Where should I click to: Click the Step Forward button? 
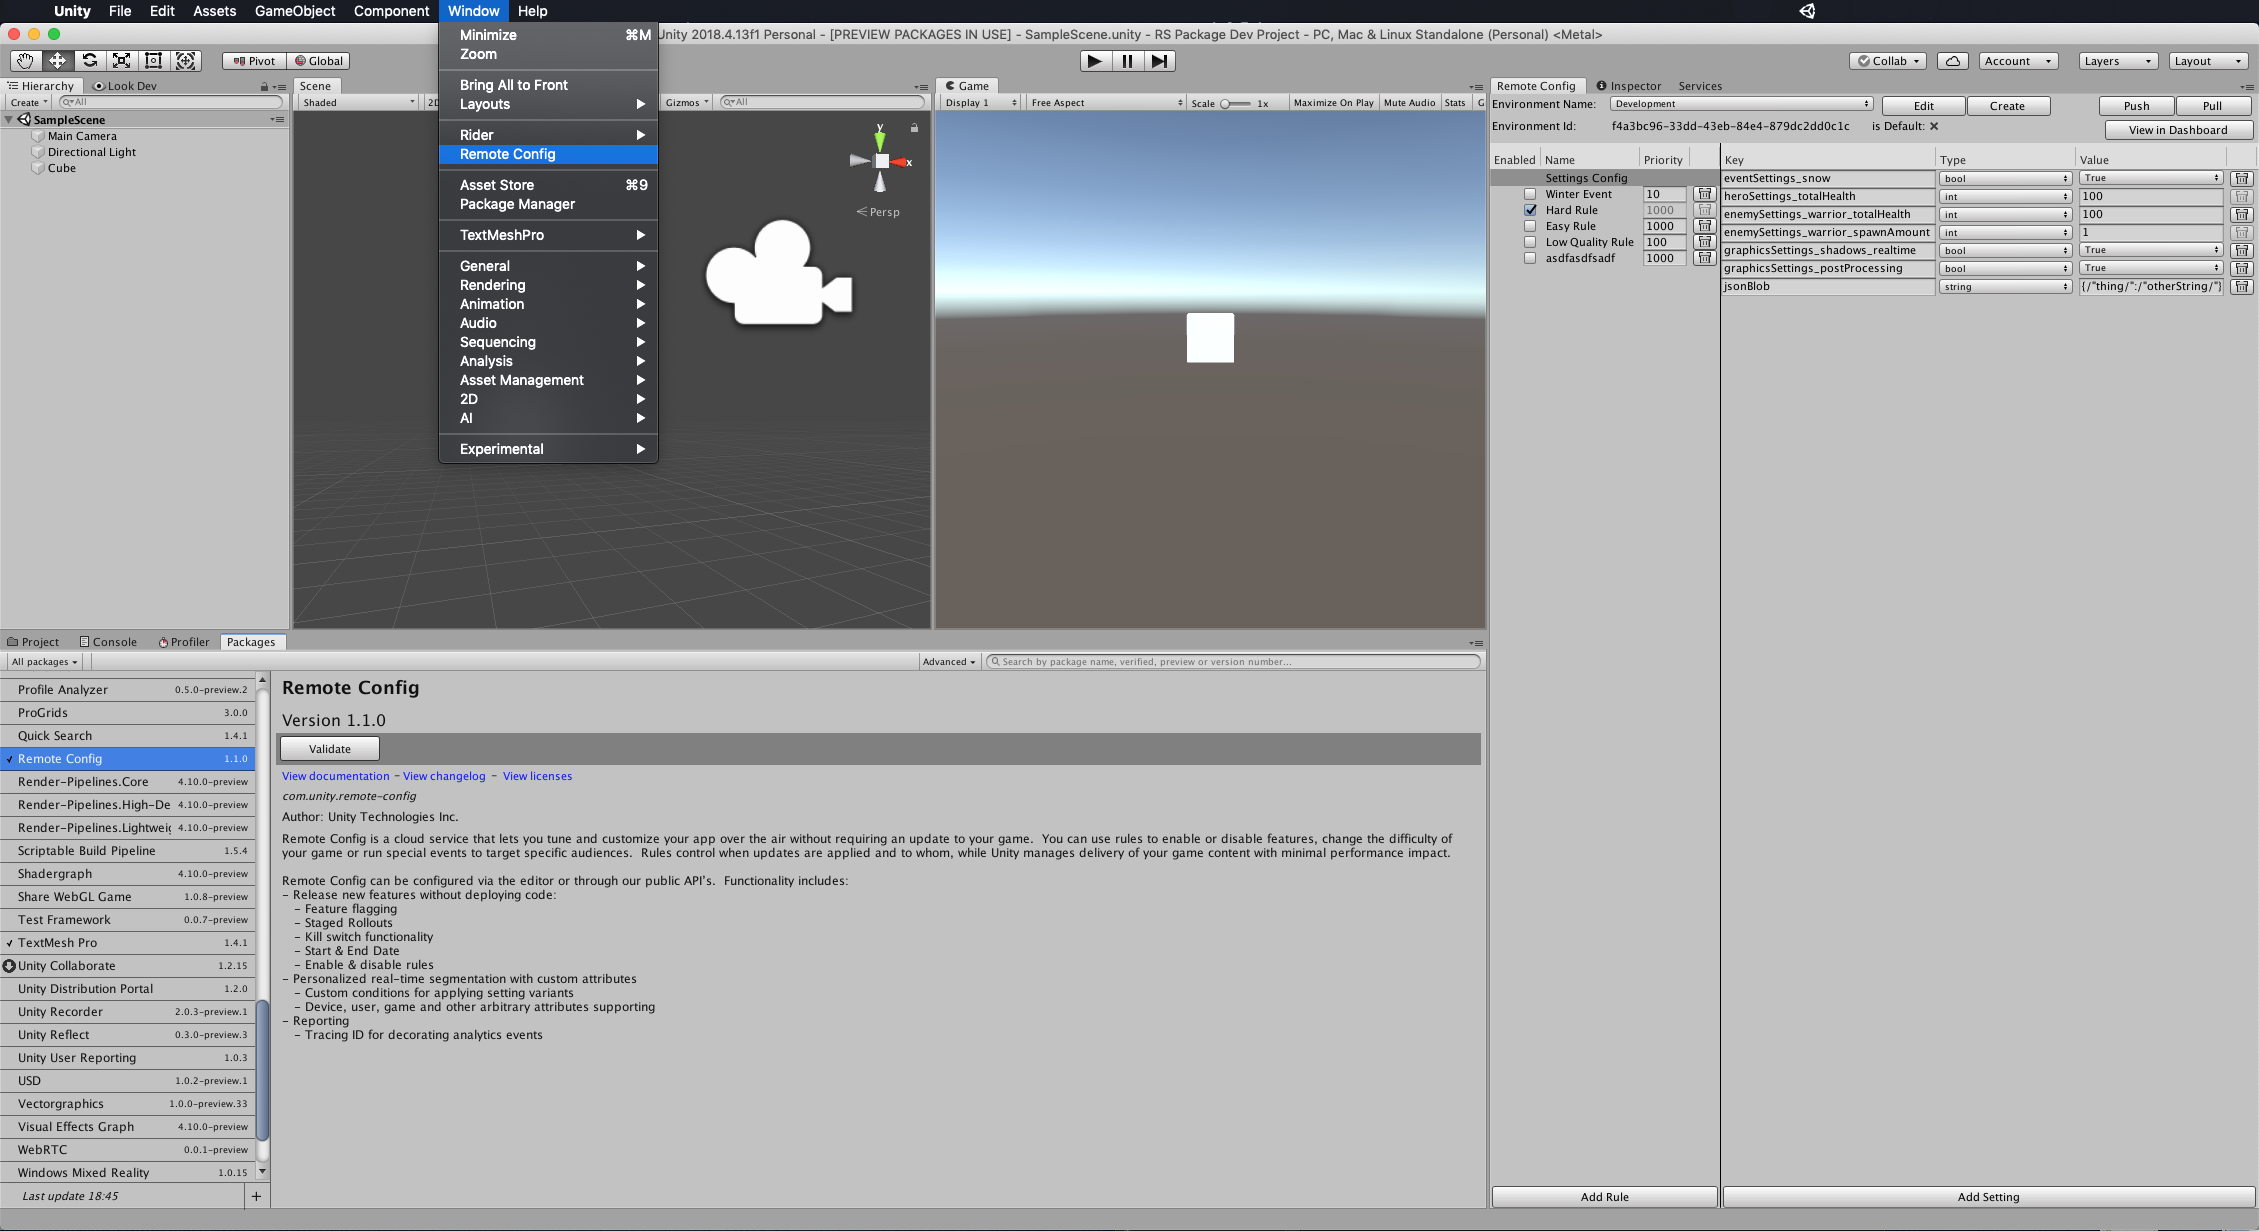[1161, 61]
